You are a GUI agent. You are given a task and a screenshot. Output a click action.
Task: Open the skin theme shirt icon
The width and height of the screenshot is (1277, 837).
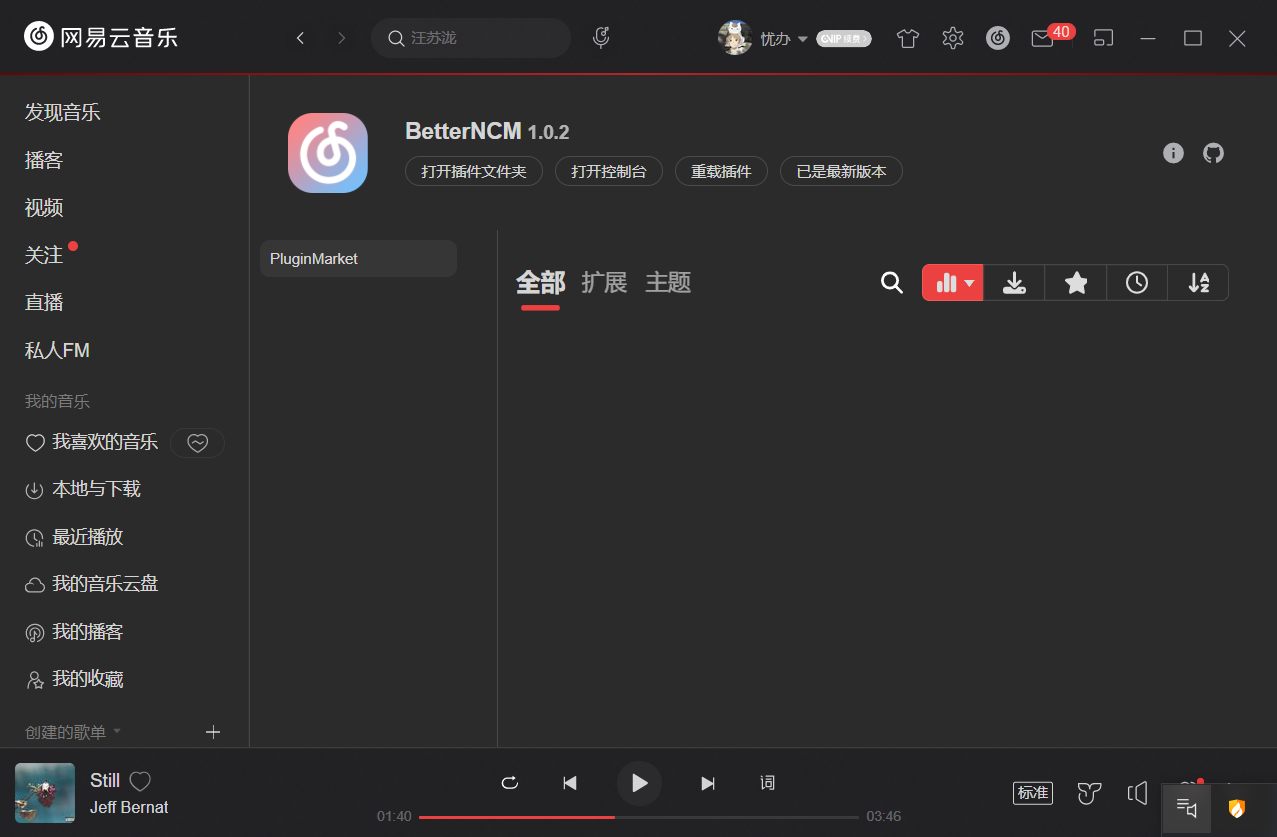908,38
